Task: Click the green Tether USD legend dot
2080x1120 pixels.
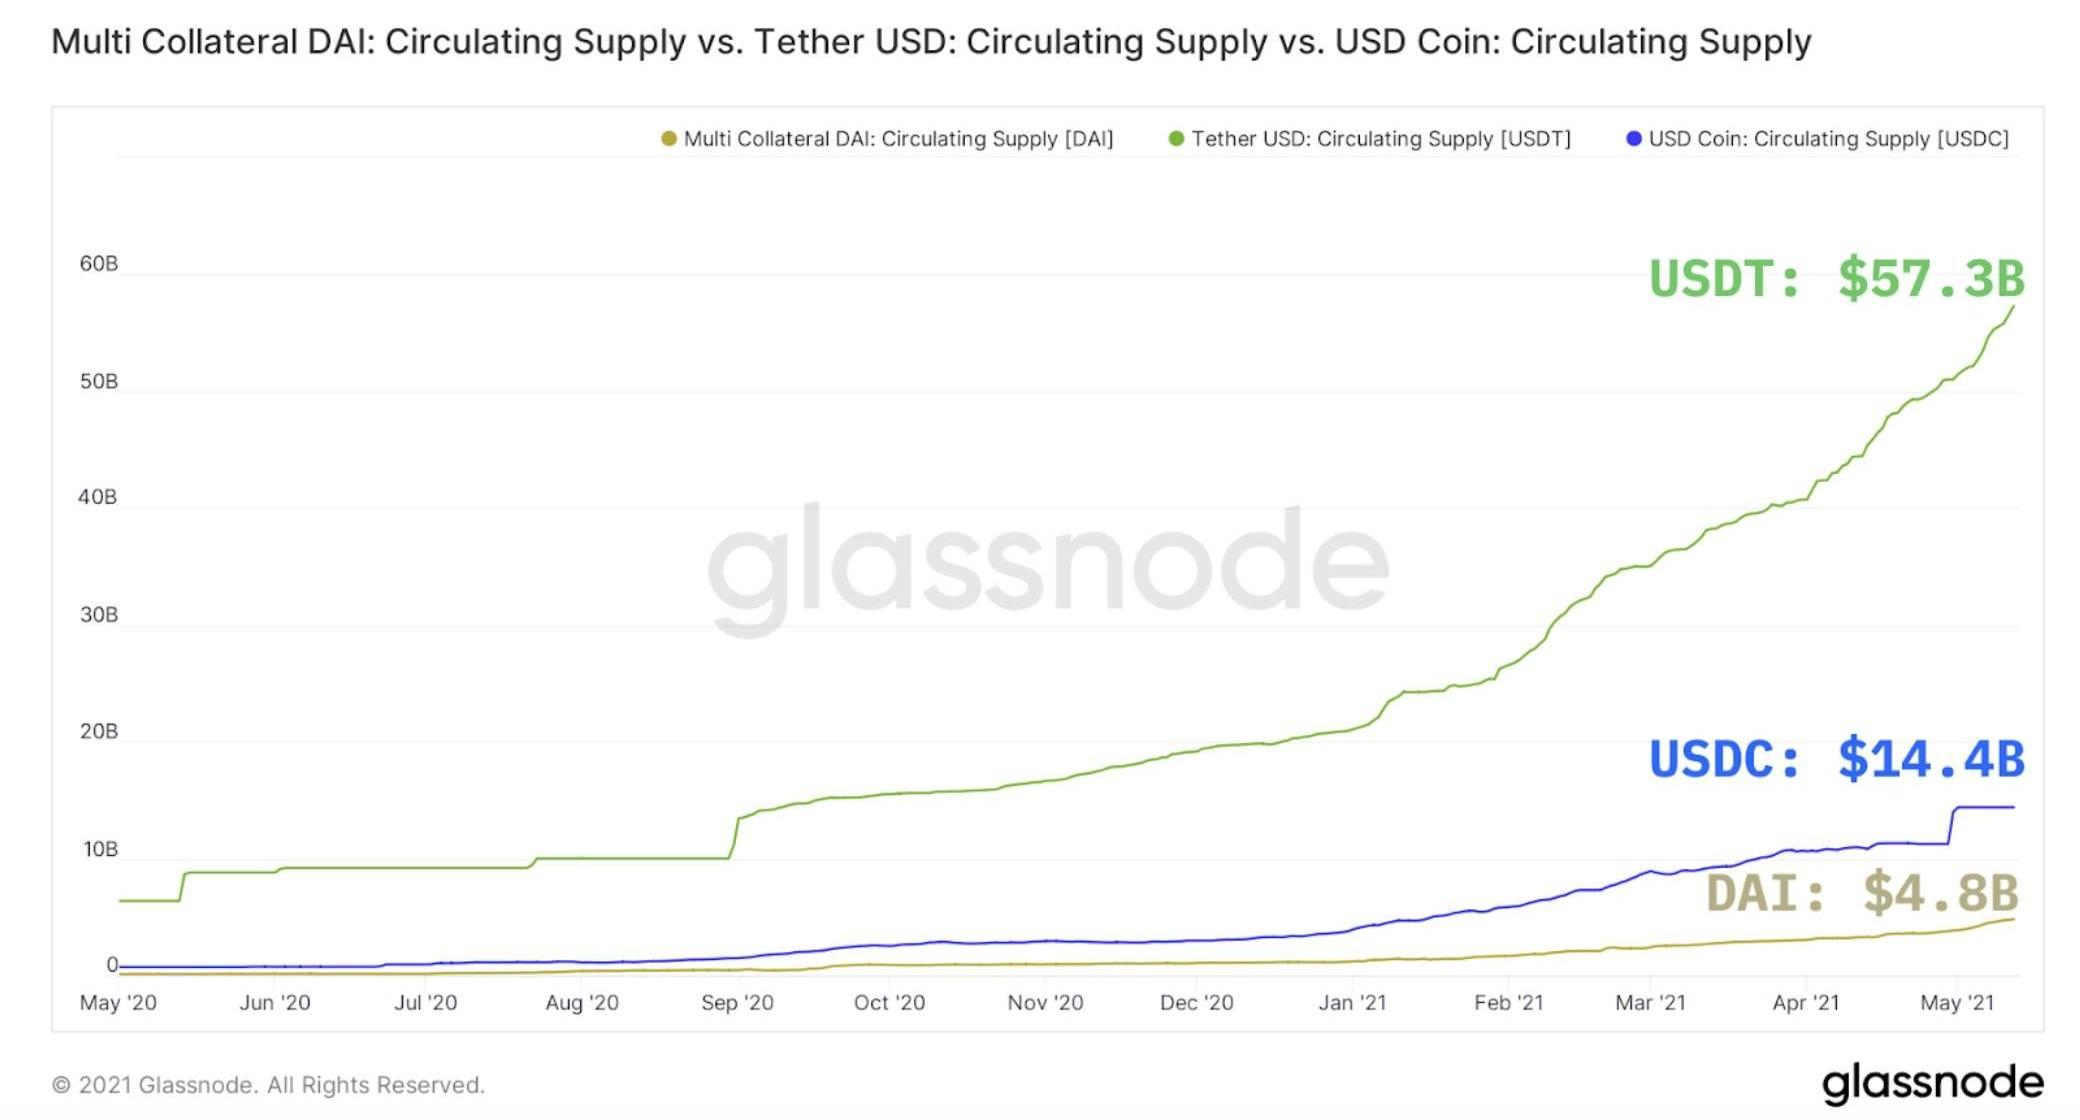Action: click(1176, 139)
